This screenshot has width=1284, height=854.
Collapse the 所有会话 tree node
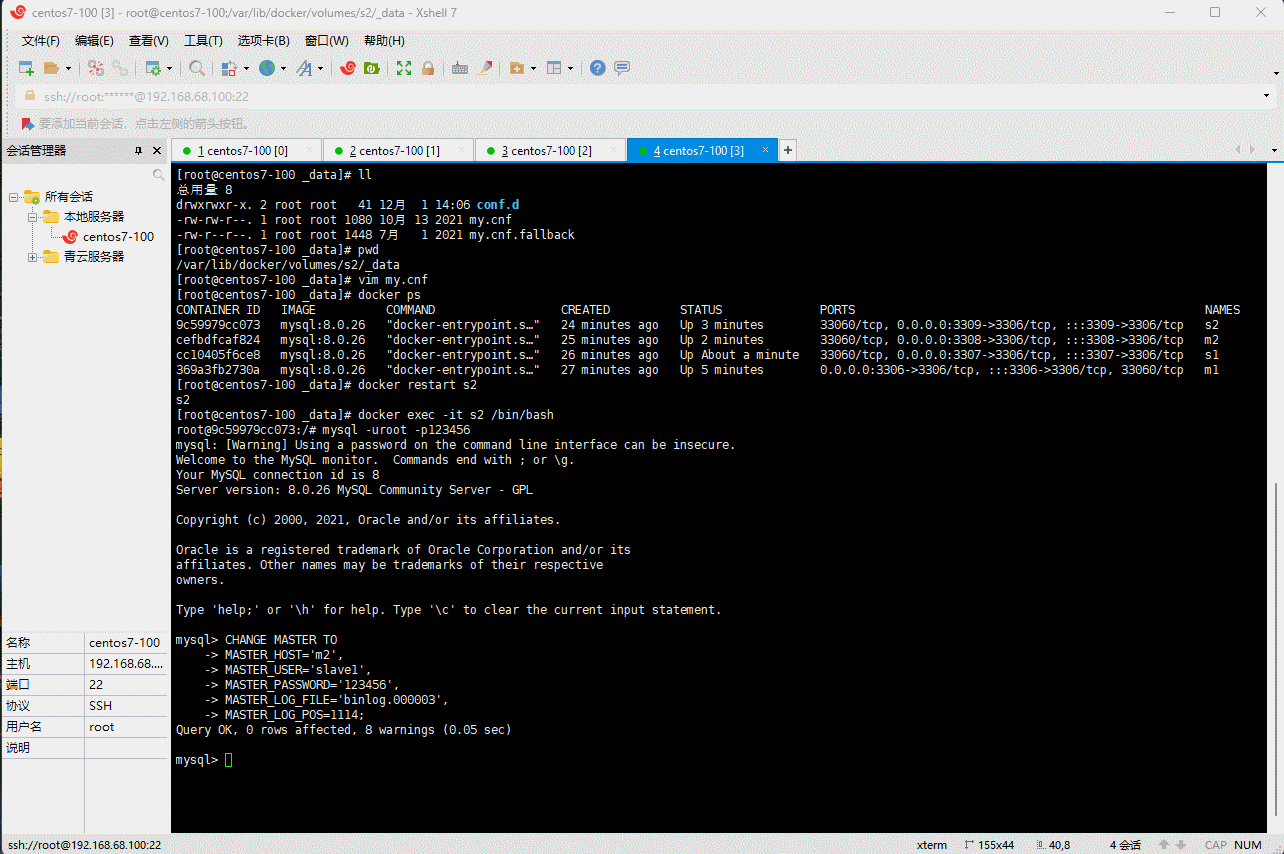click(x=14, y=197)
